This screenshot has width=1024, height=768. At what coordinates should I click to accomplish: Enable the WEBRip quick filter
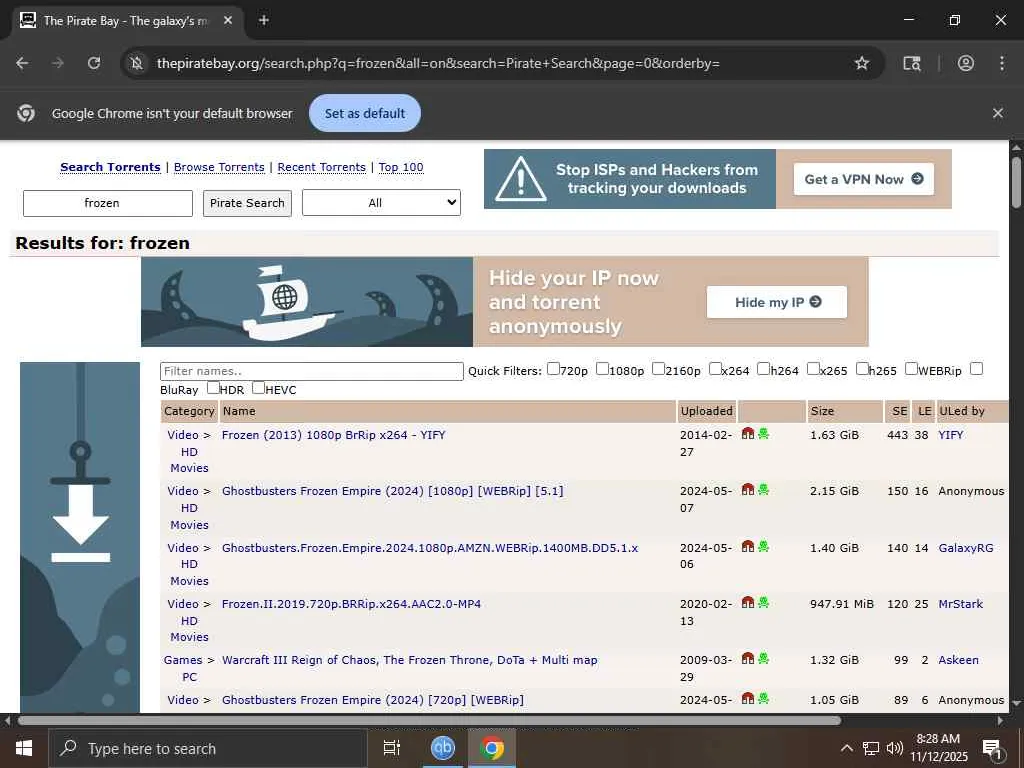tap(911, 369)
